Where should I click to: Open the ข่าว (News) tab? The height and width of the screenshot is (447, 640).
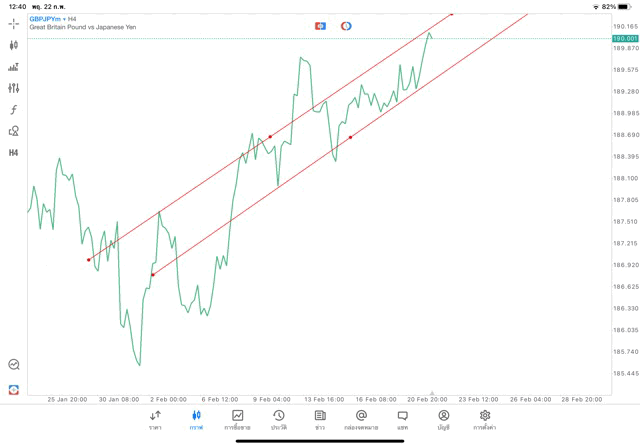[320, 419]
